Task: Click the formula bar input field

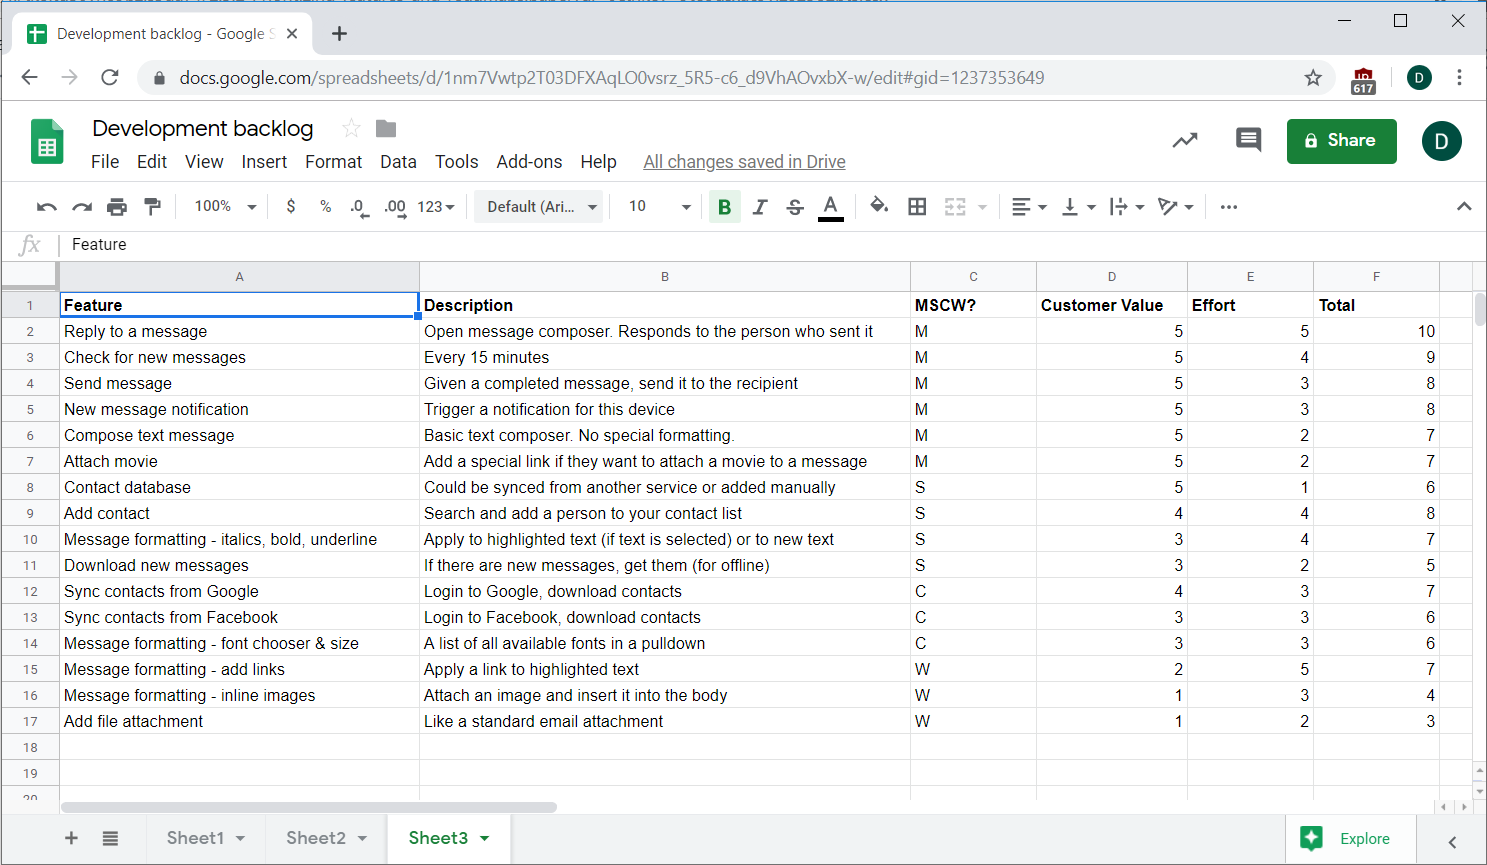Action: 700,245
